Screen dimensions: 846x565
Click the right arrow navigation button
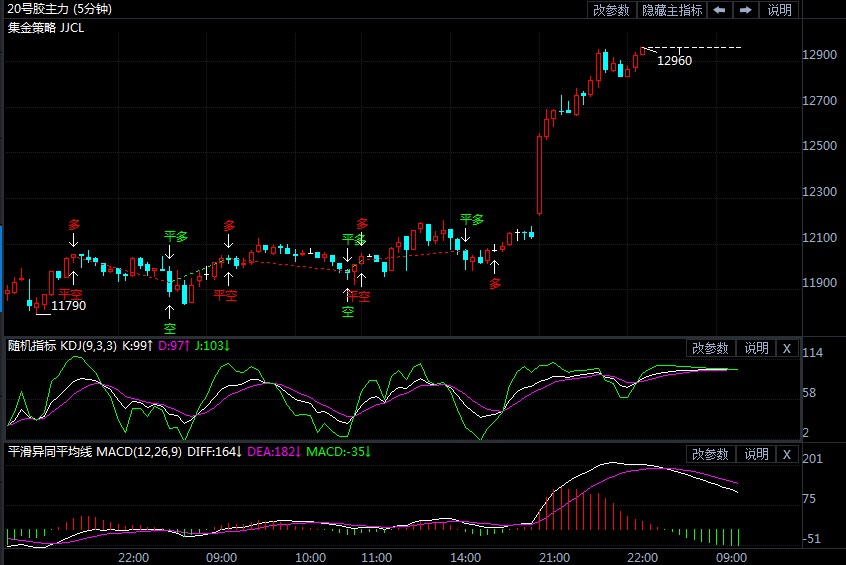pos(745,10)
